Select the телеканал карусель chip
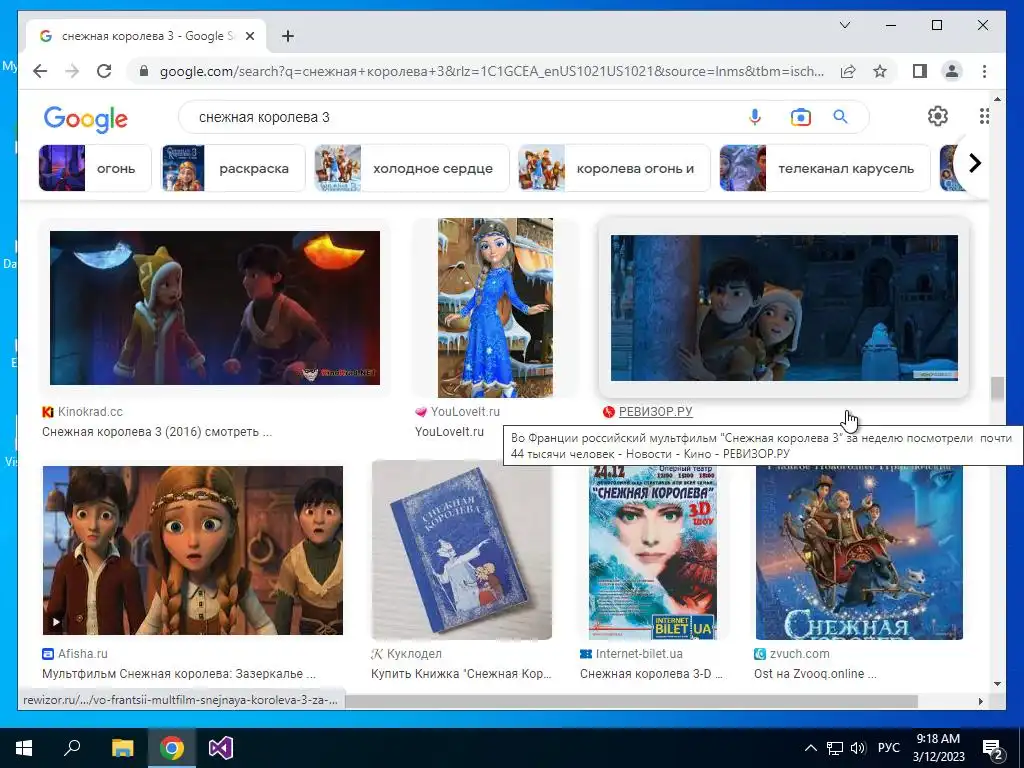 click(825, 168)
